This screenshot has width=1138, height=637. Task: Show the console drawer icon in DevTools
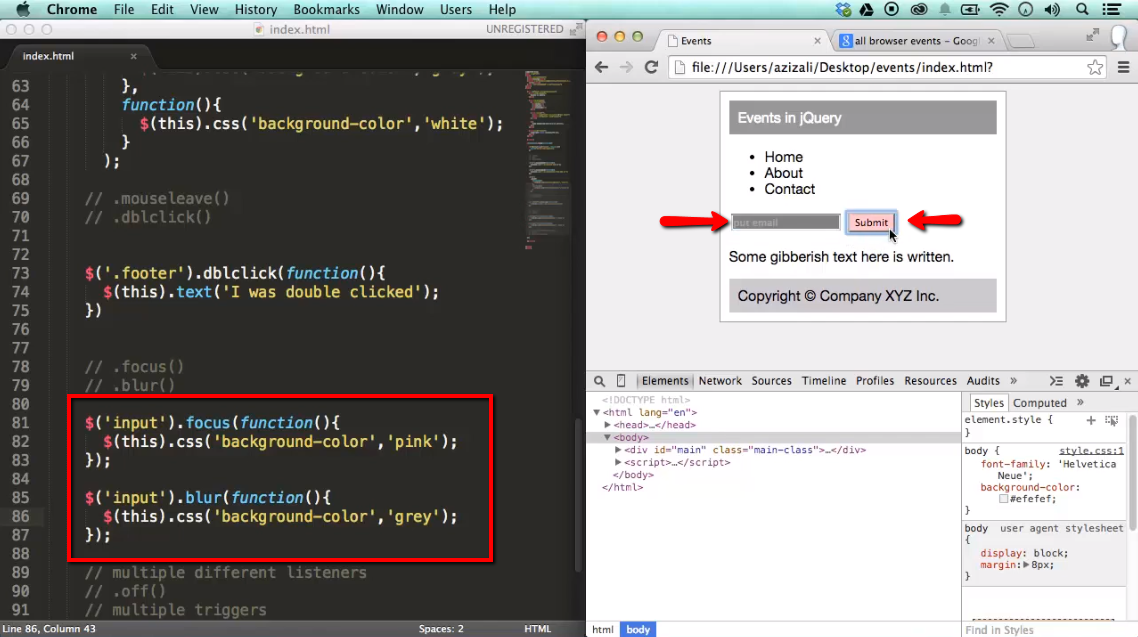point(1056,381)
